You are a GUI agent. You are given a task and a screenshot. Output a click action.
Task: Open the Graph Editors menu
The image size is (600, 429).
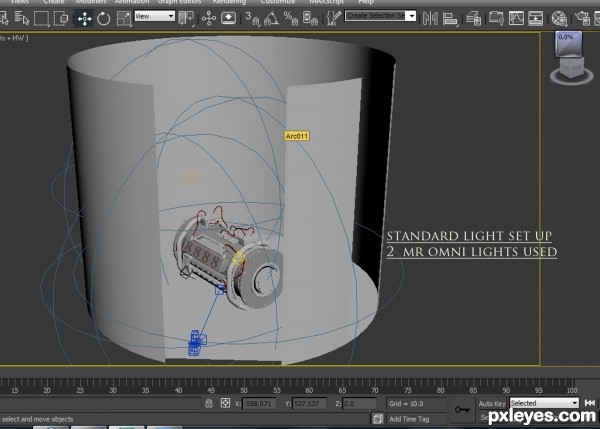coord(179,2)
